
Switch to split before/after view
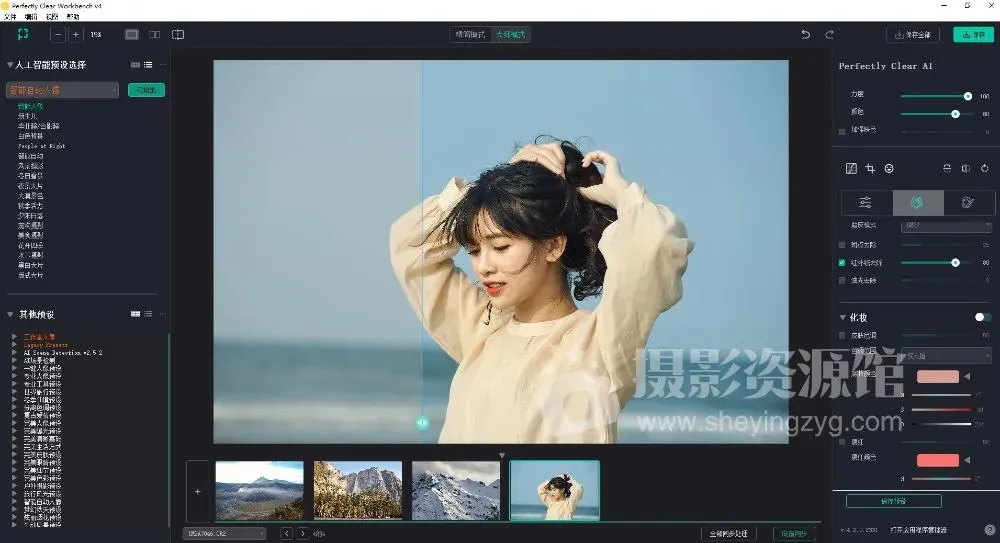178,34
